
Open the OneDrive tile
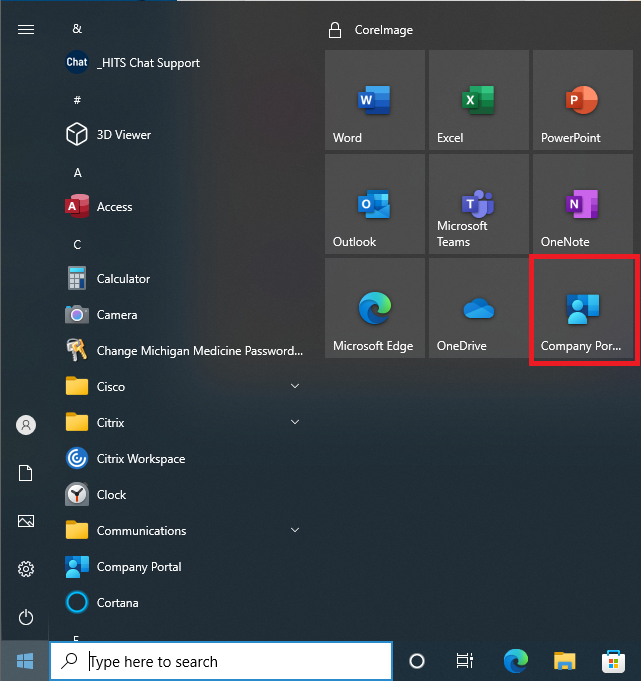point(479,308)
